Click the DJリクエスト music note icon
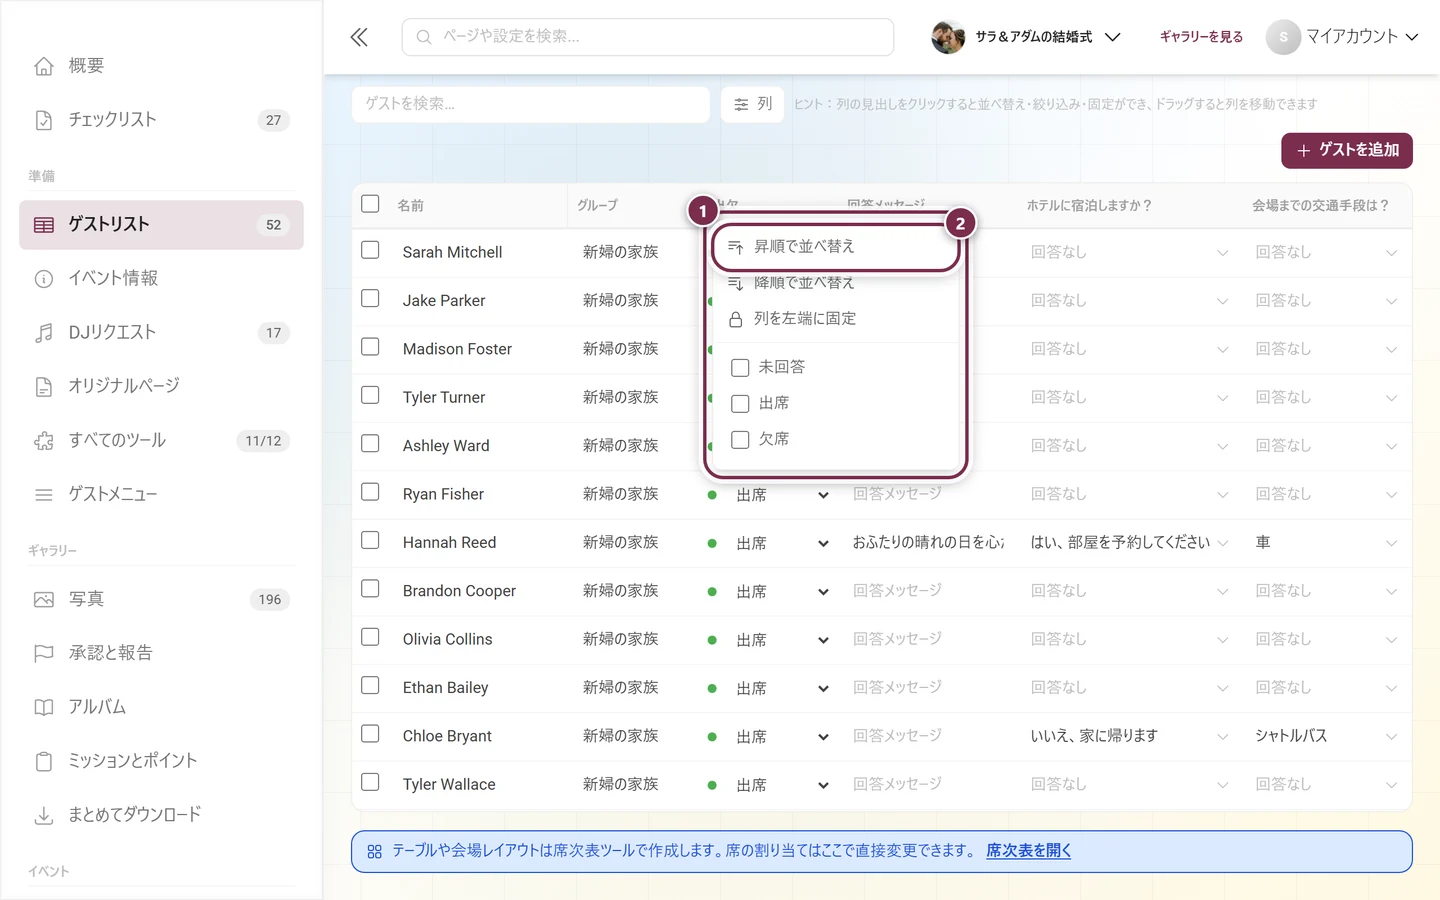This screenshot has width=1440, height=900. pyautogui.click(x=44, y=333)
